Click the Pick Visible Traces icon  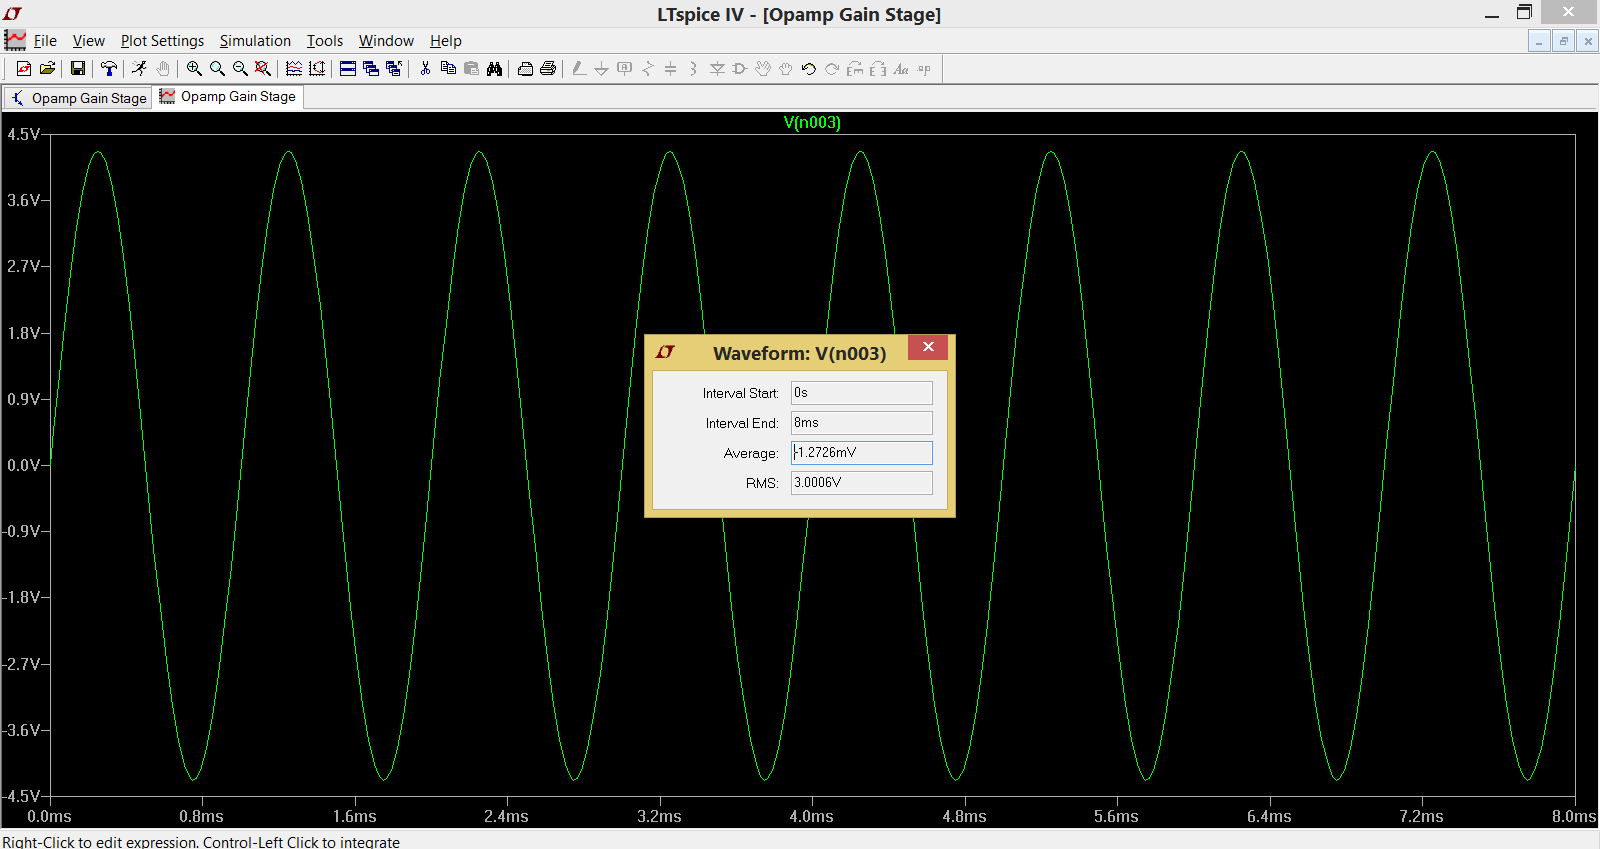pyautogui.click(x=294, y=68)
